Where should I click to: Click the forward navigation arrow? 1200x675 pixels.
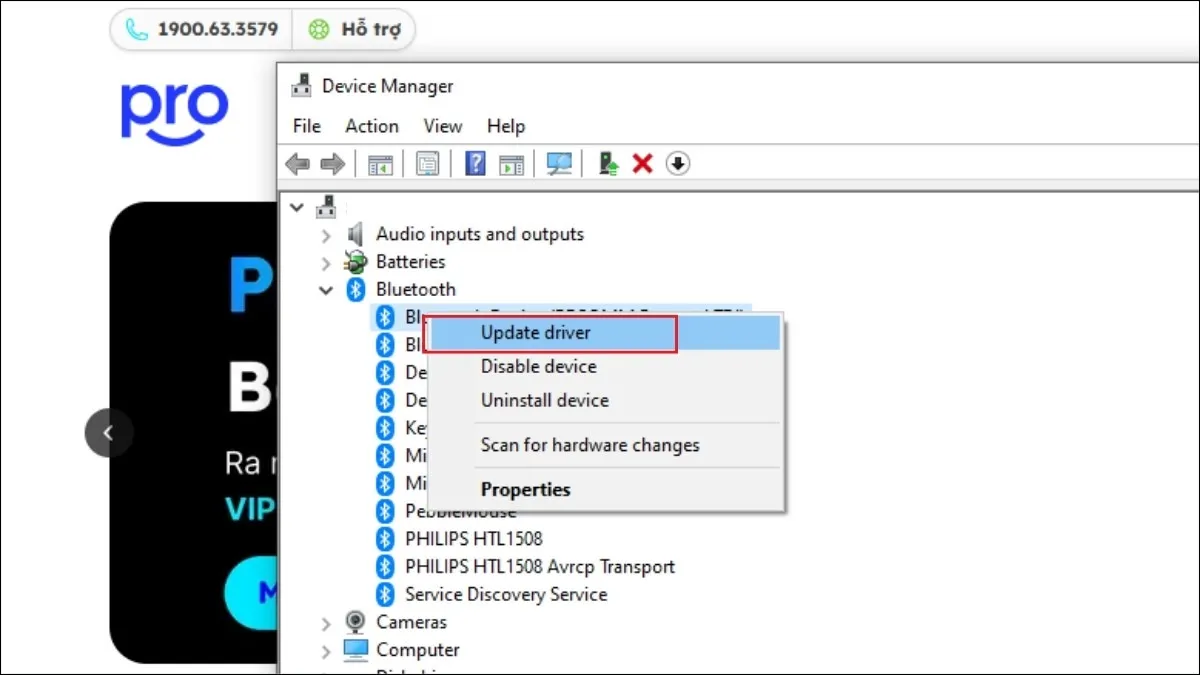coord(333,163)
